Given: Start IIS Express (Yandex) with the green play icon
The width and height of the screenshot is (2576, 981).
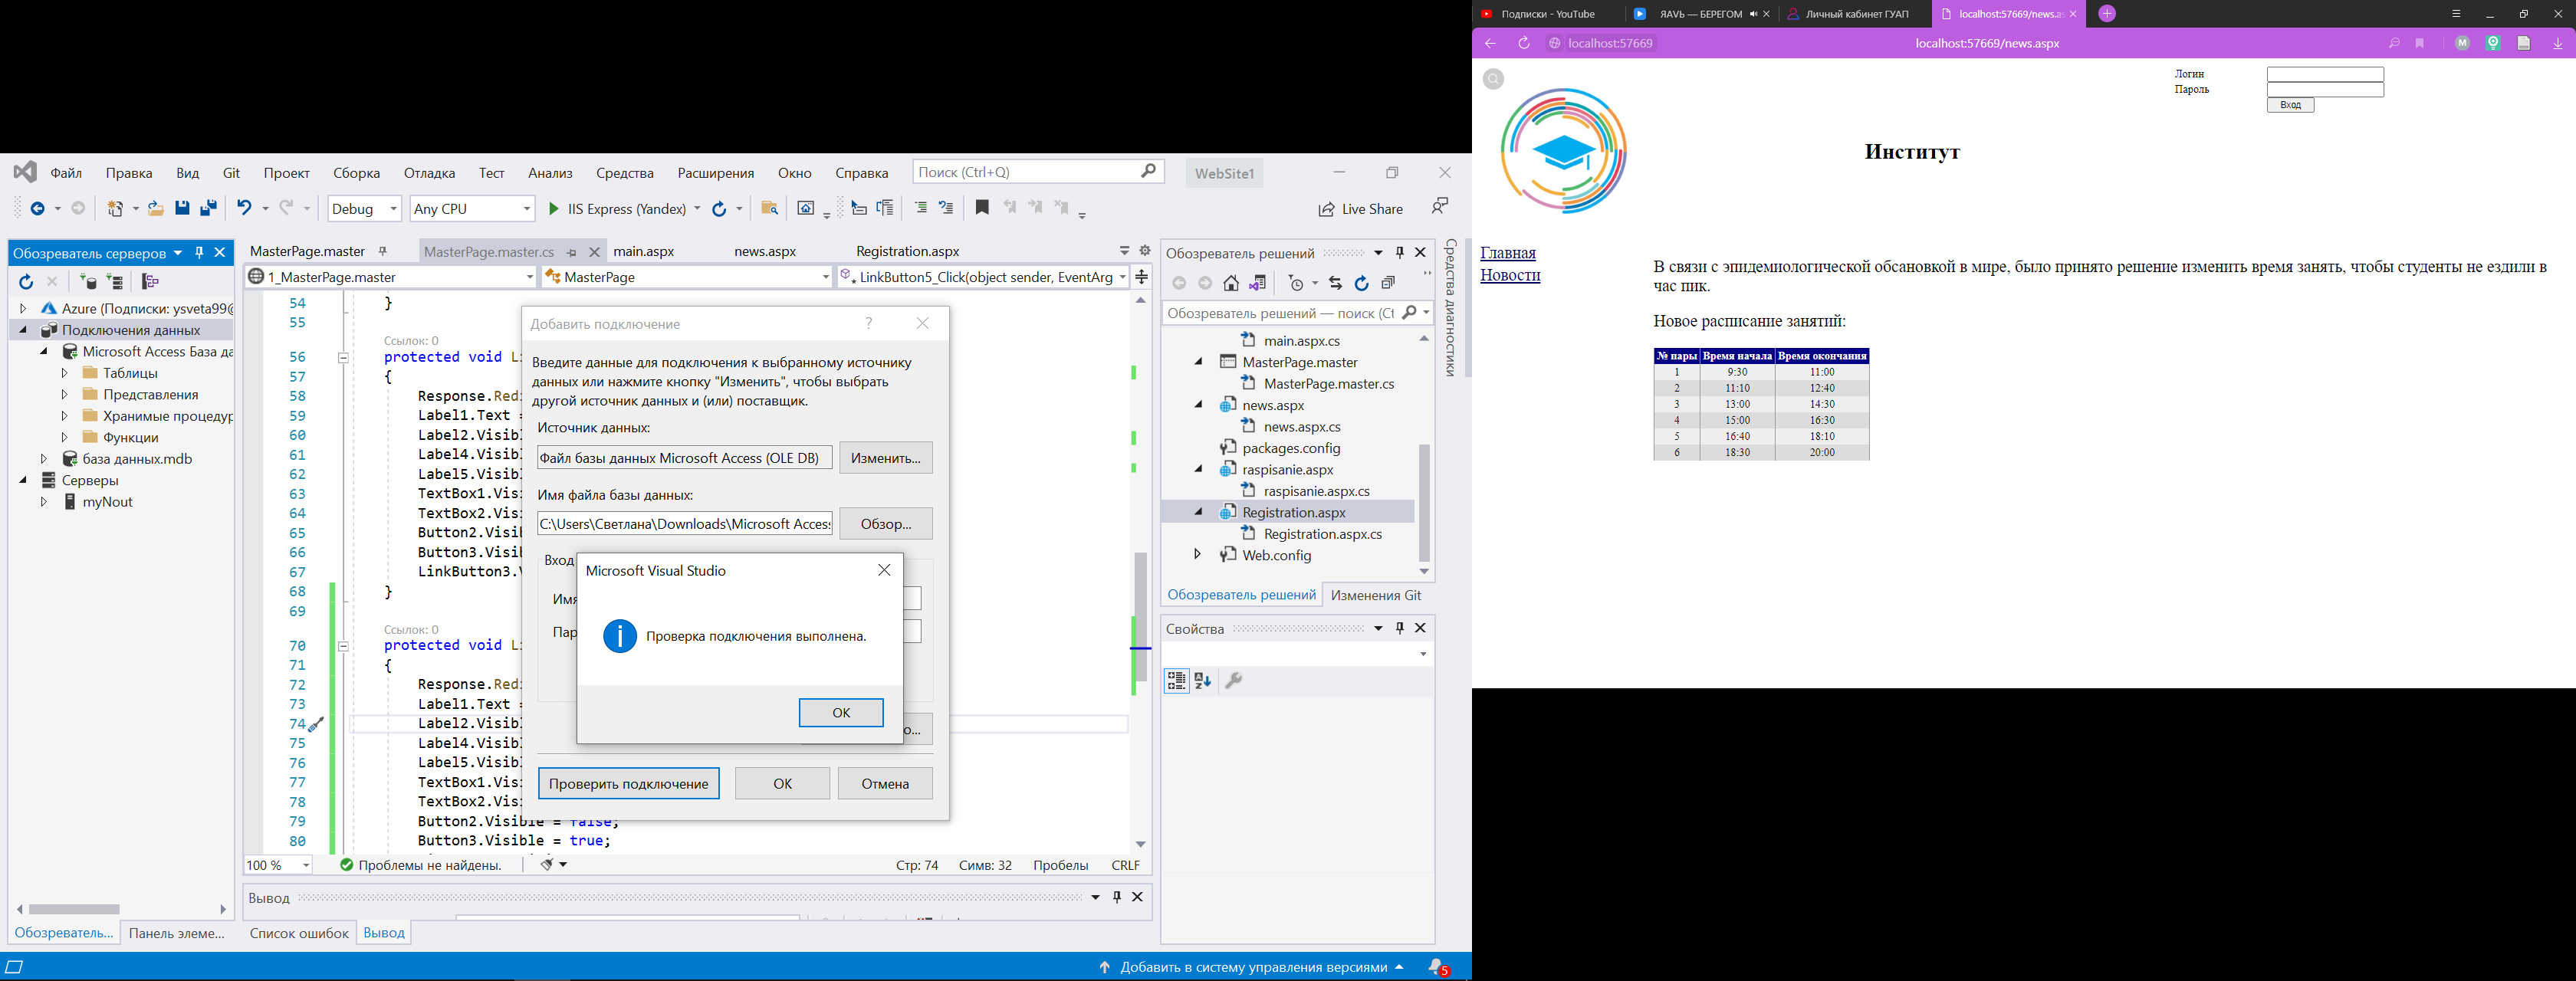Looking at the screenshot, I should (x=553, y=209).
